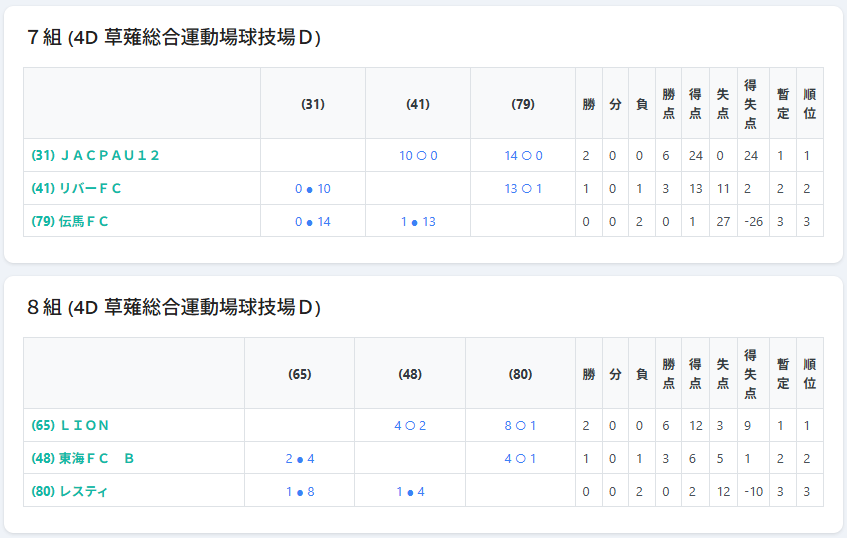
Task: Open the (79) 伝馬ＦＣ team link
Action: 70,221
